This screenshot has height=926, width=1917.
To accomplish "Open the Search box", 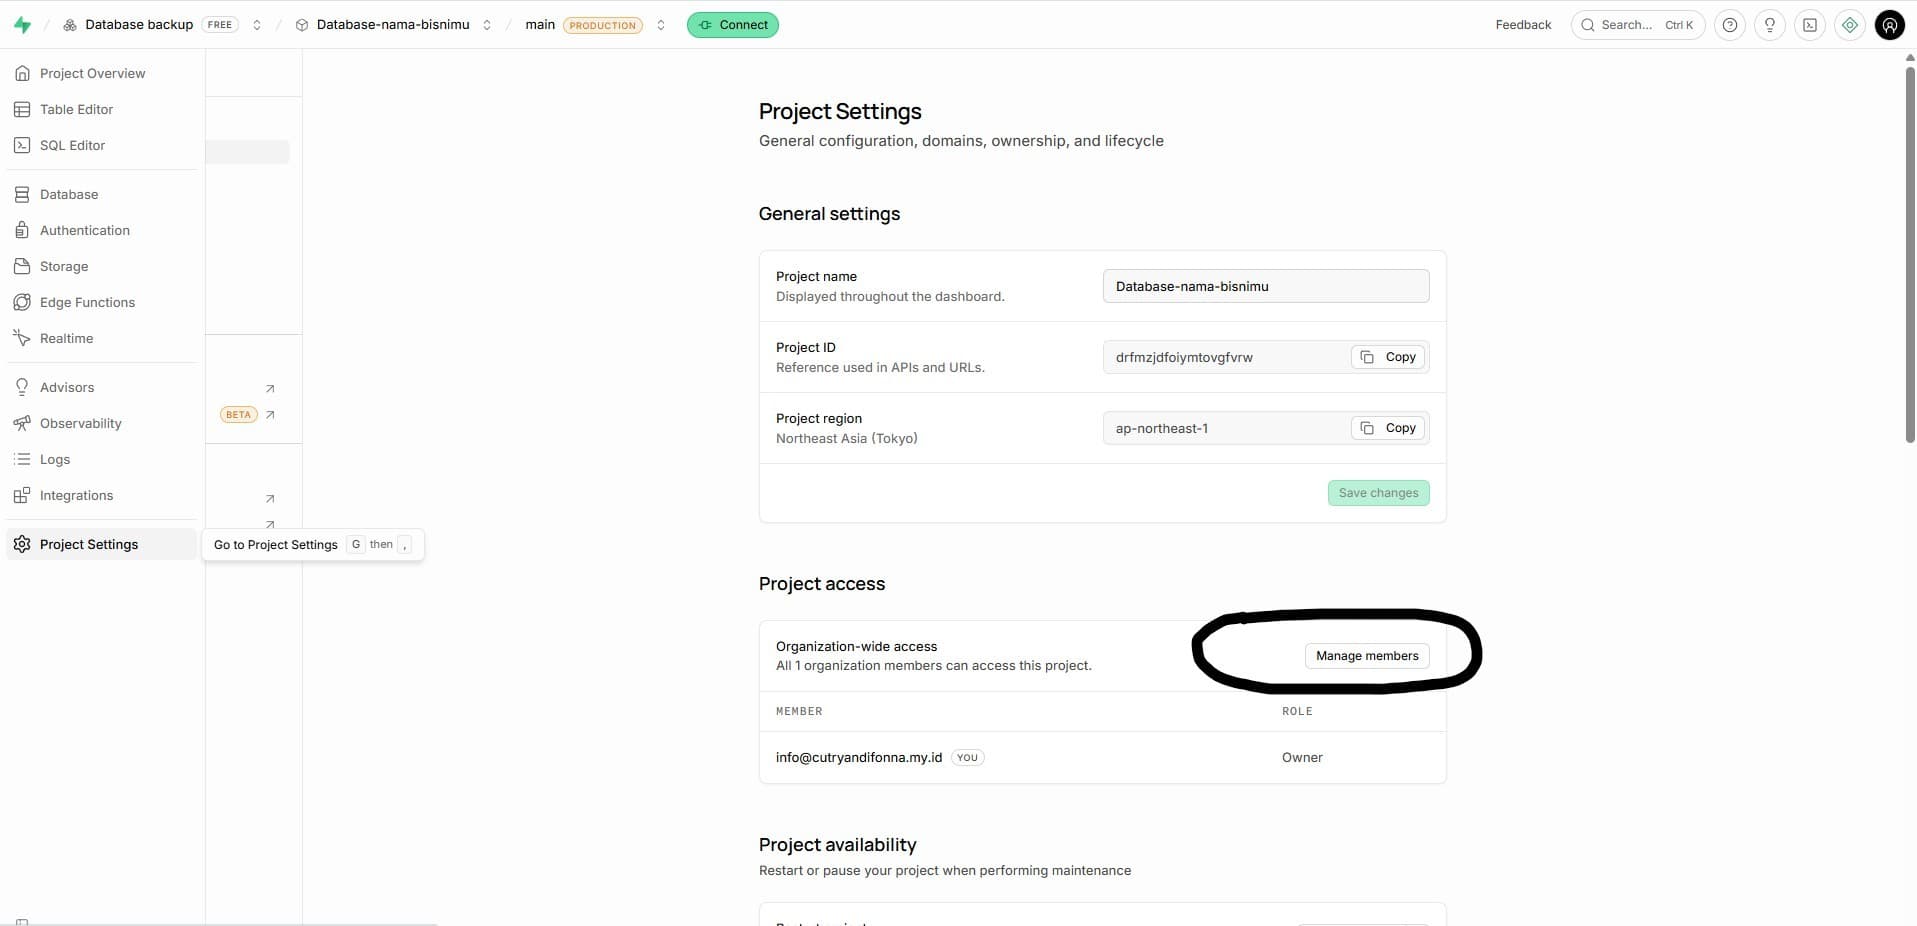I will 1637,25.
